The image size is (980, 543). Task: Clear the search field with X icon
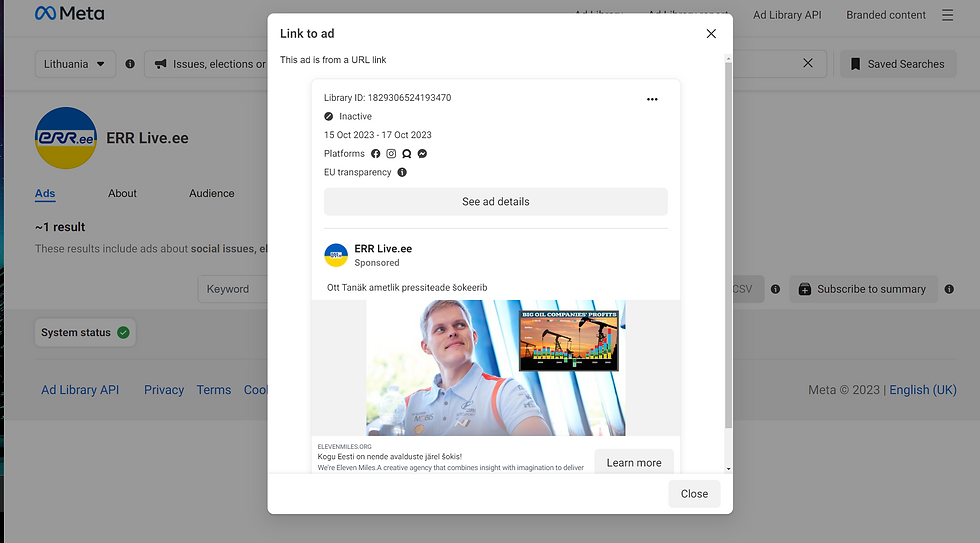(x=808, y=63)
